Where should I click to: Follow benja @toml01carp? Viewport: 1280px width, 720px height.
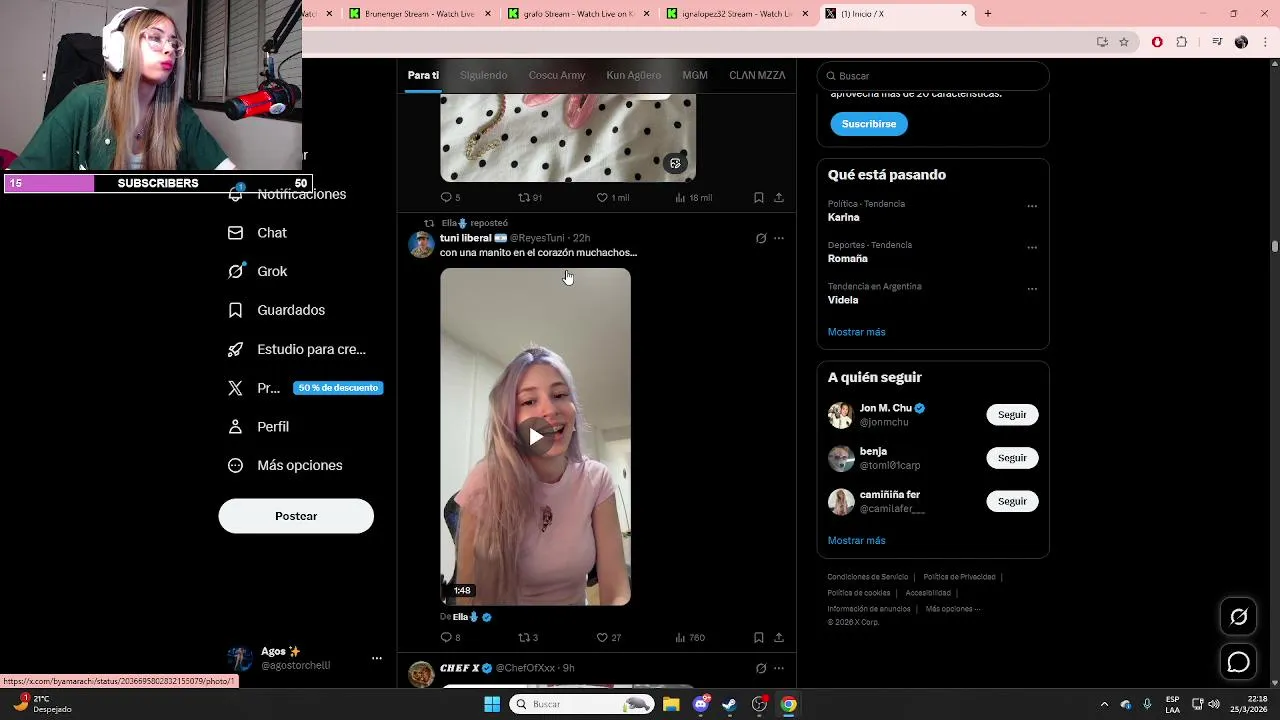(1012, 458)
